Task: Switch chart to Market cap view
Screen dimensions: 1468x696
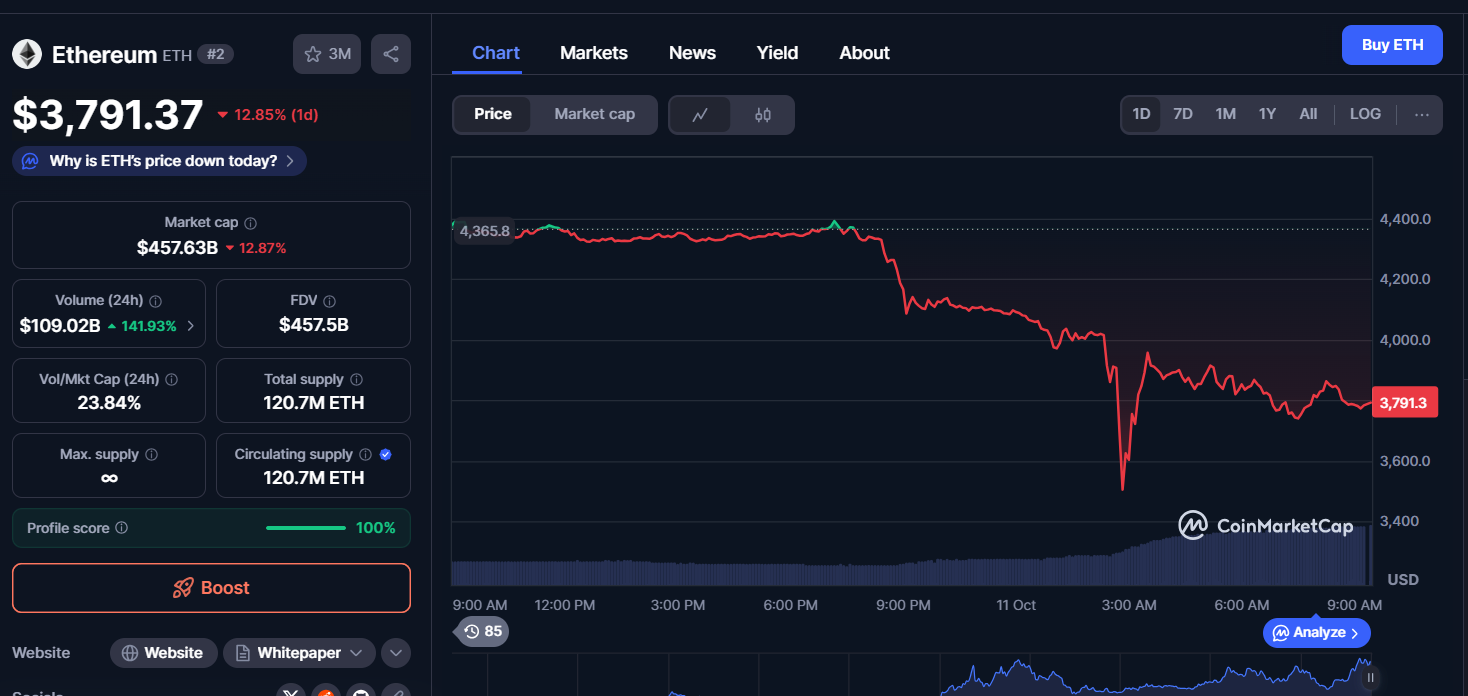Action: [594, 114]
